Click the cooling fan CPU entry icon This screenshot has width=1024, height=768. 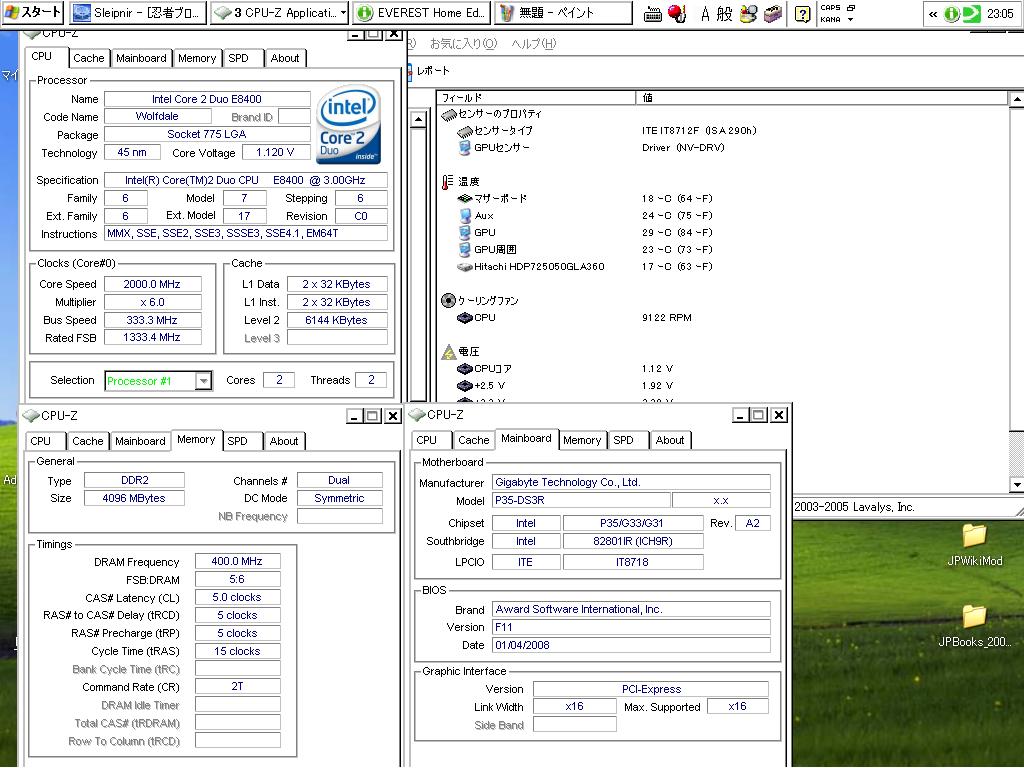tap(465, 318)
